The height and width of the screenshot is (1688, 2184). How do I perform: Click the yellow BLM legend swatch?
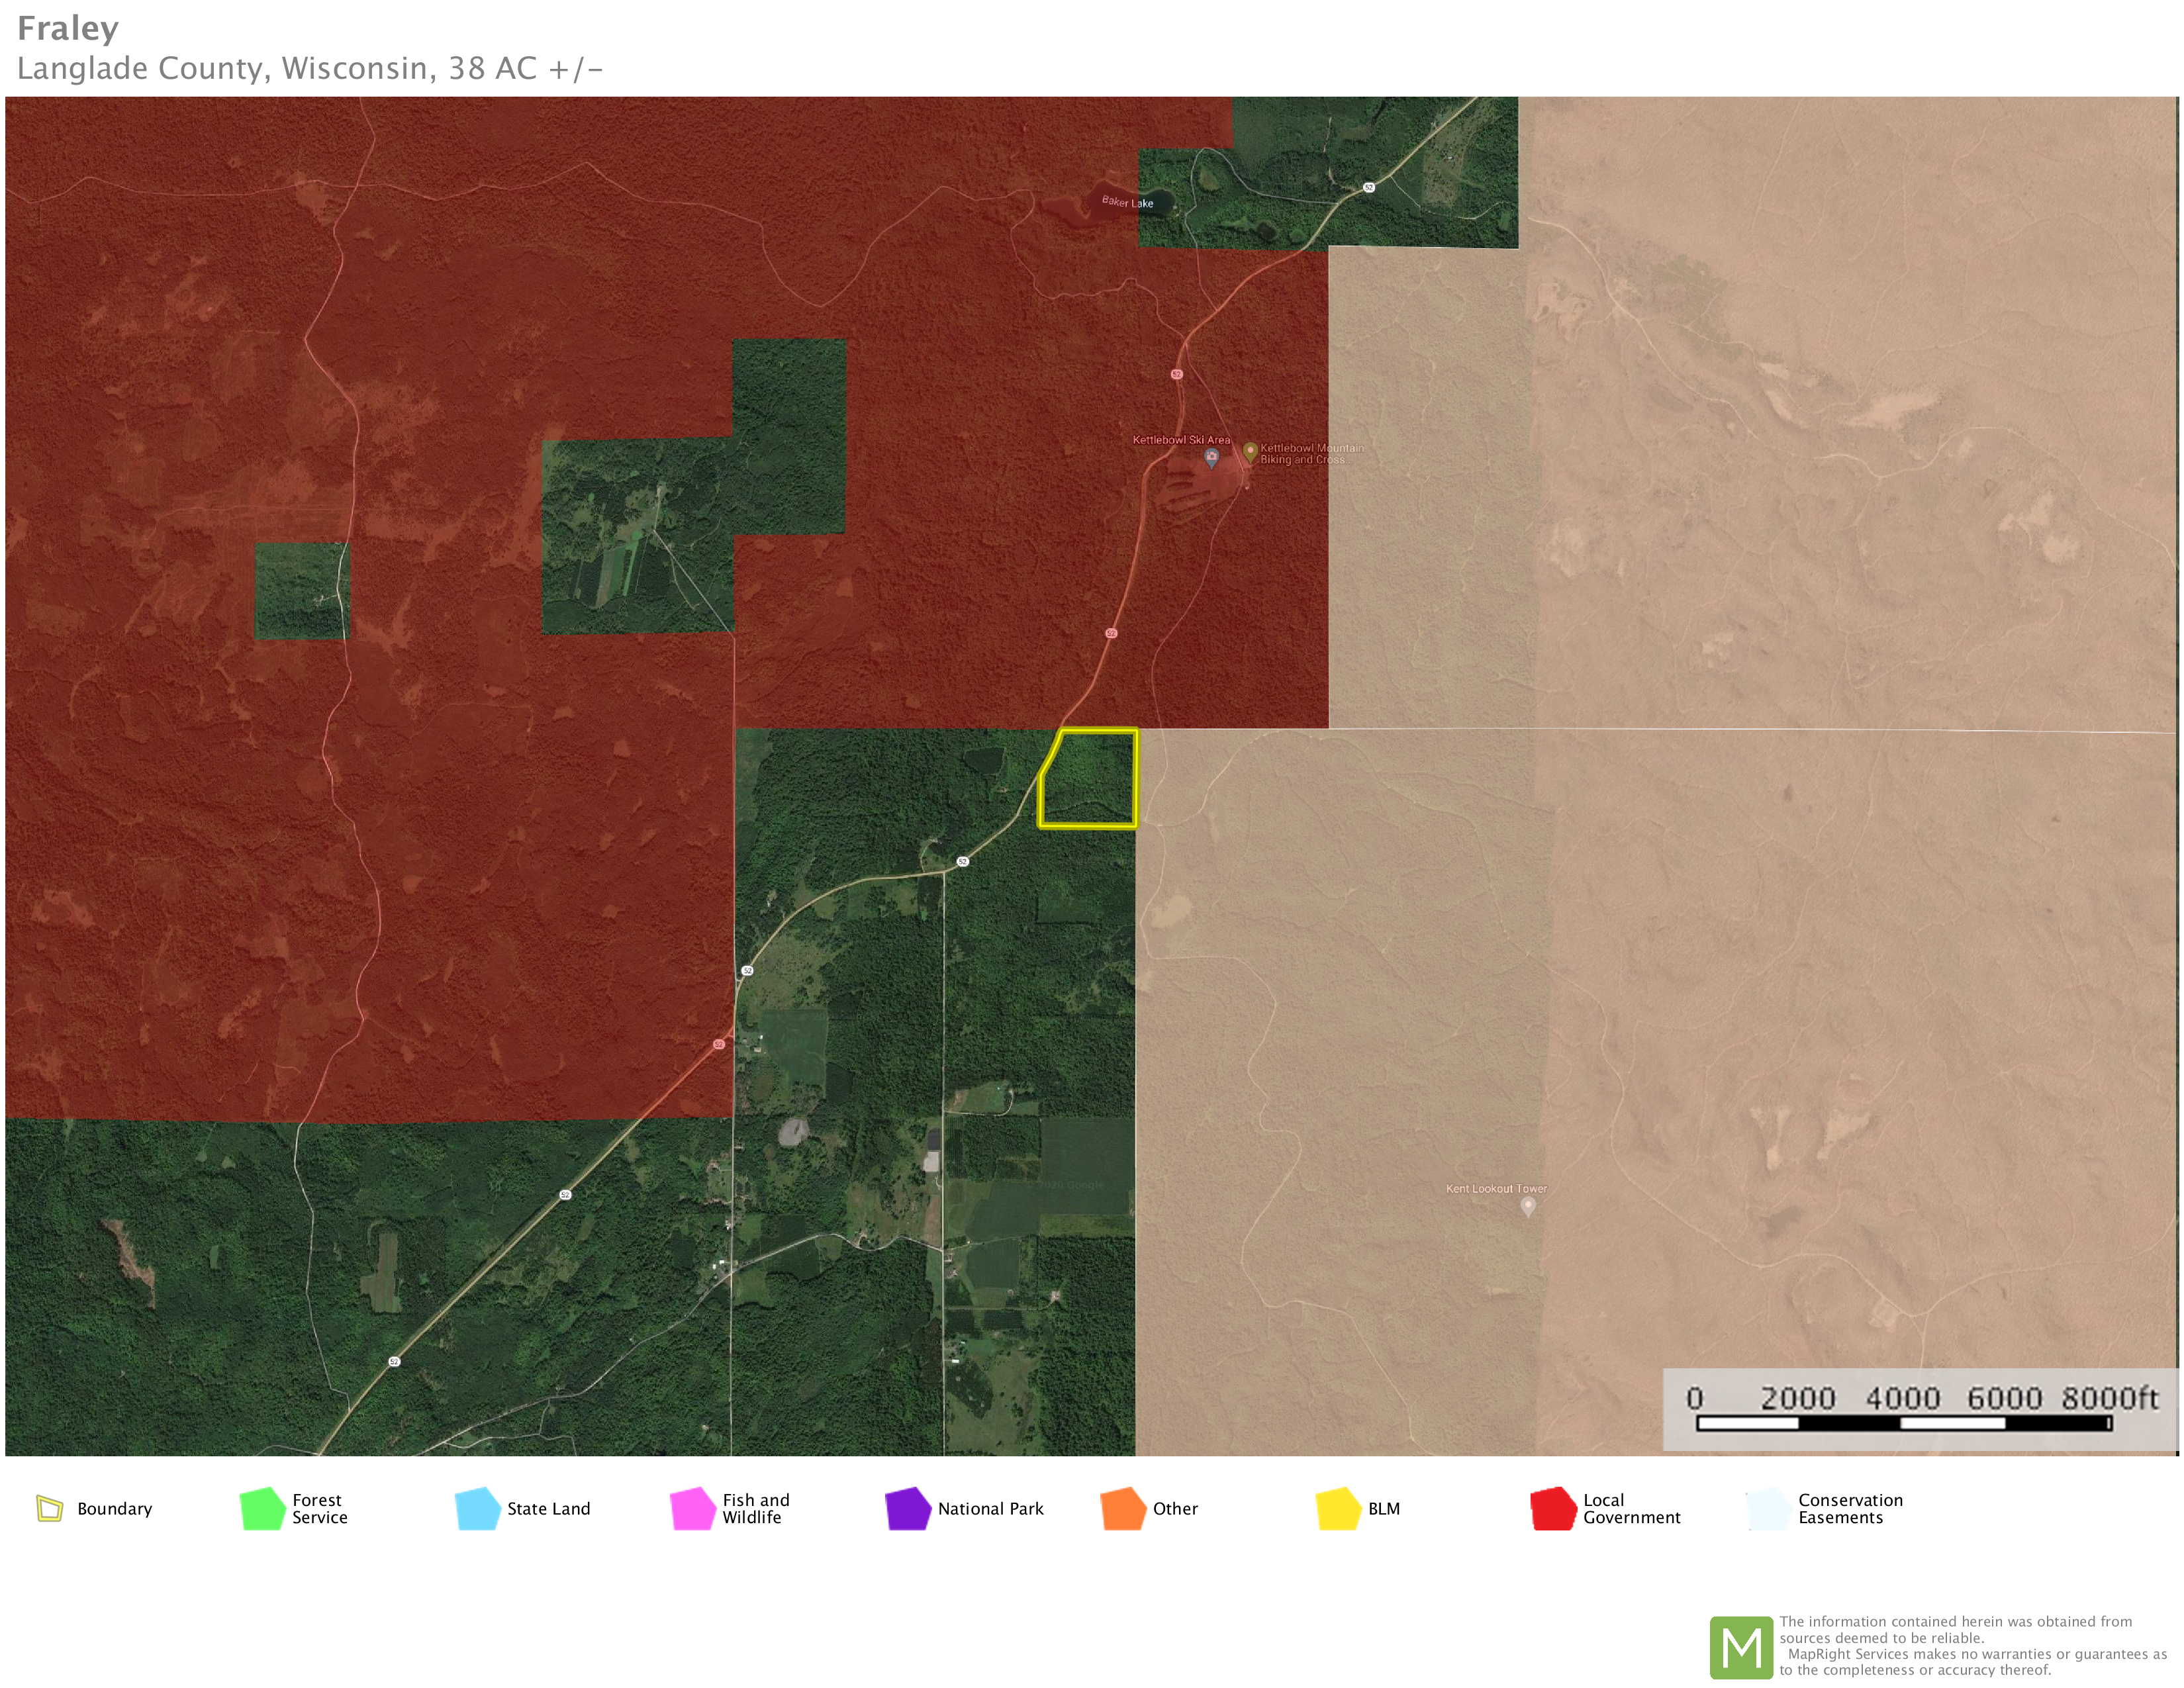[1338, 1509]
